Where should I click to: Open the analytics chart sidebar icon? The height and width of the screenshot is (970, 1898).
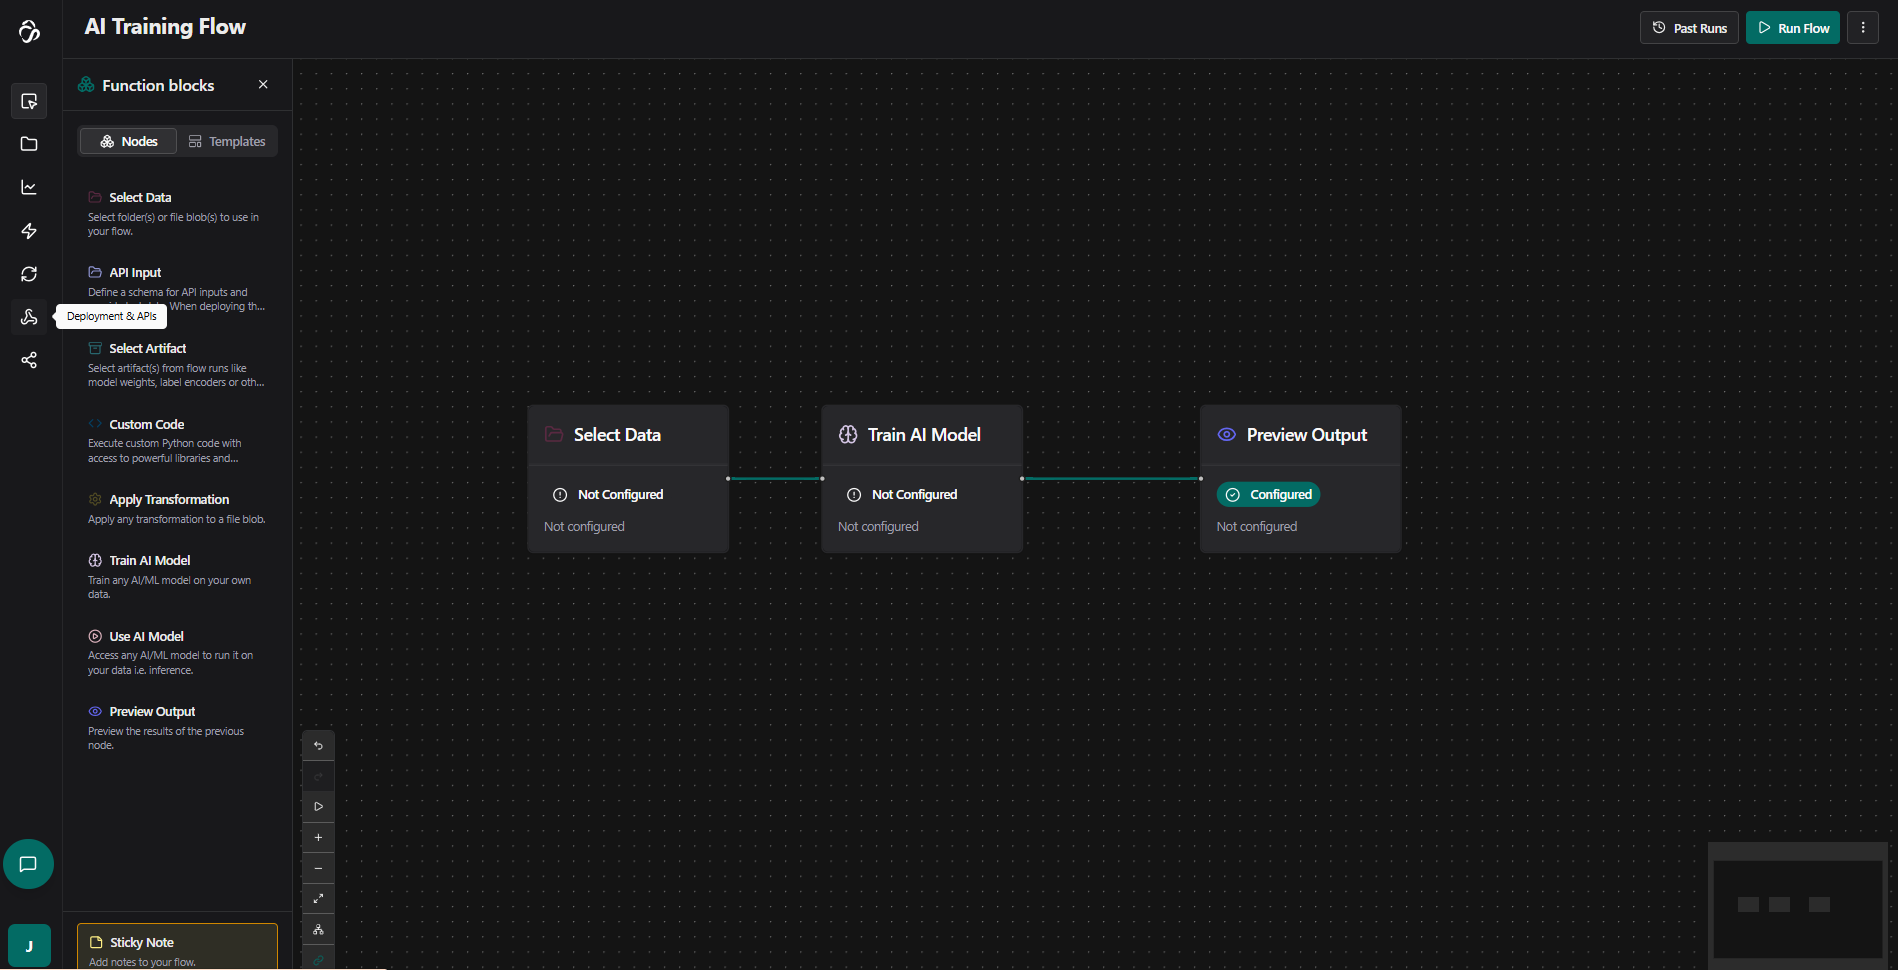(29, 188)
